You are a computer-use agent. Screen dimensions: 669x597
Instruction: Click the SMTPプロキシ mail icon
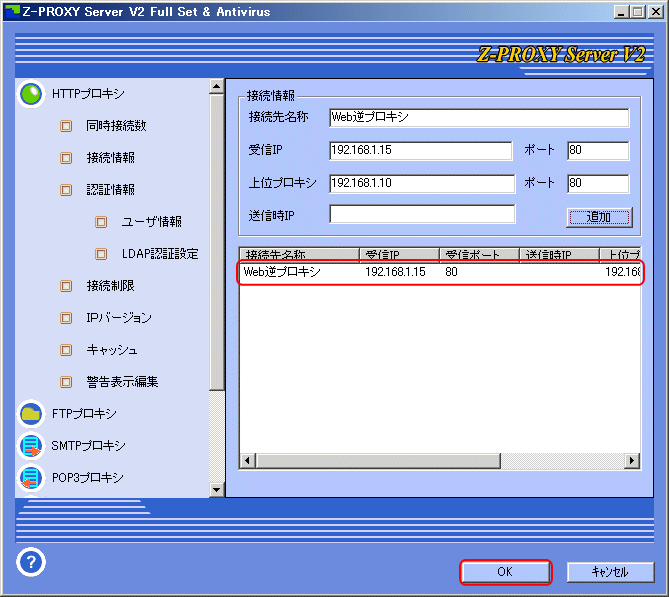click(x=31, y=446)
